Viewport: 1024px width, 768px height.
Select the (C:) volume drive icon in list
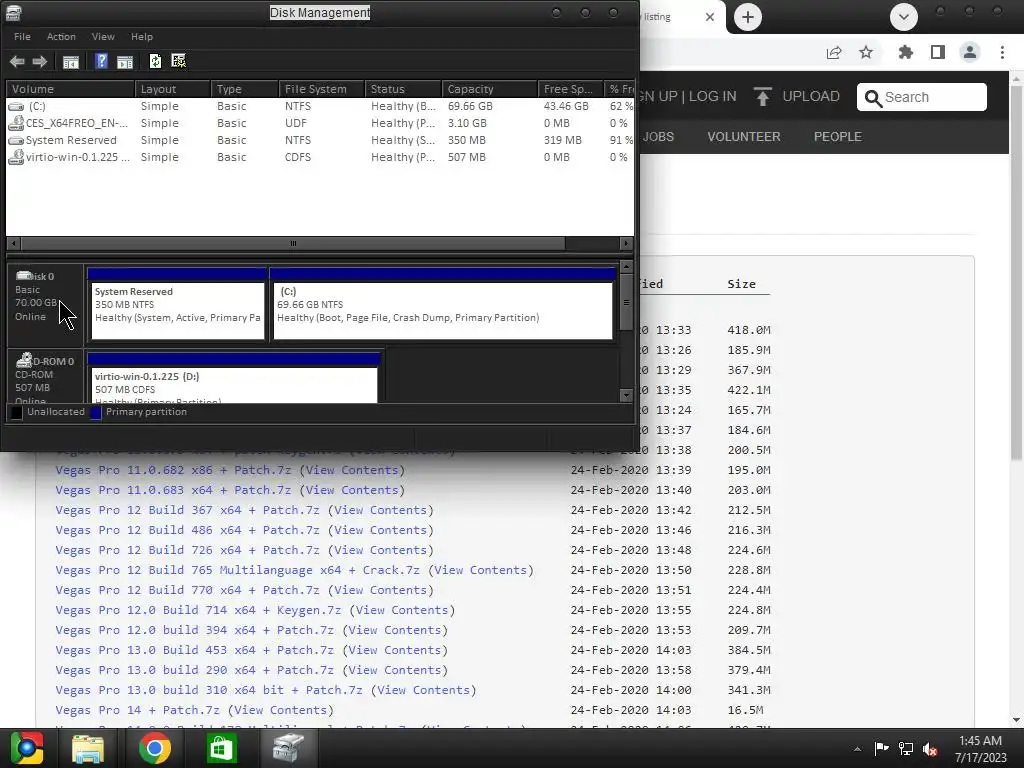(16, 106)
